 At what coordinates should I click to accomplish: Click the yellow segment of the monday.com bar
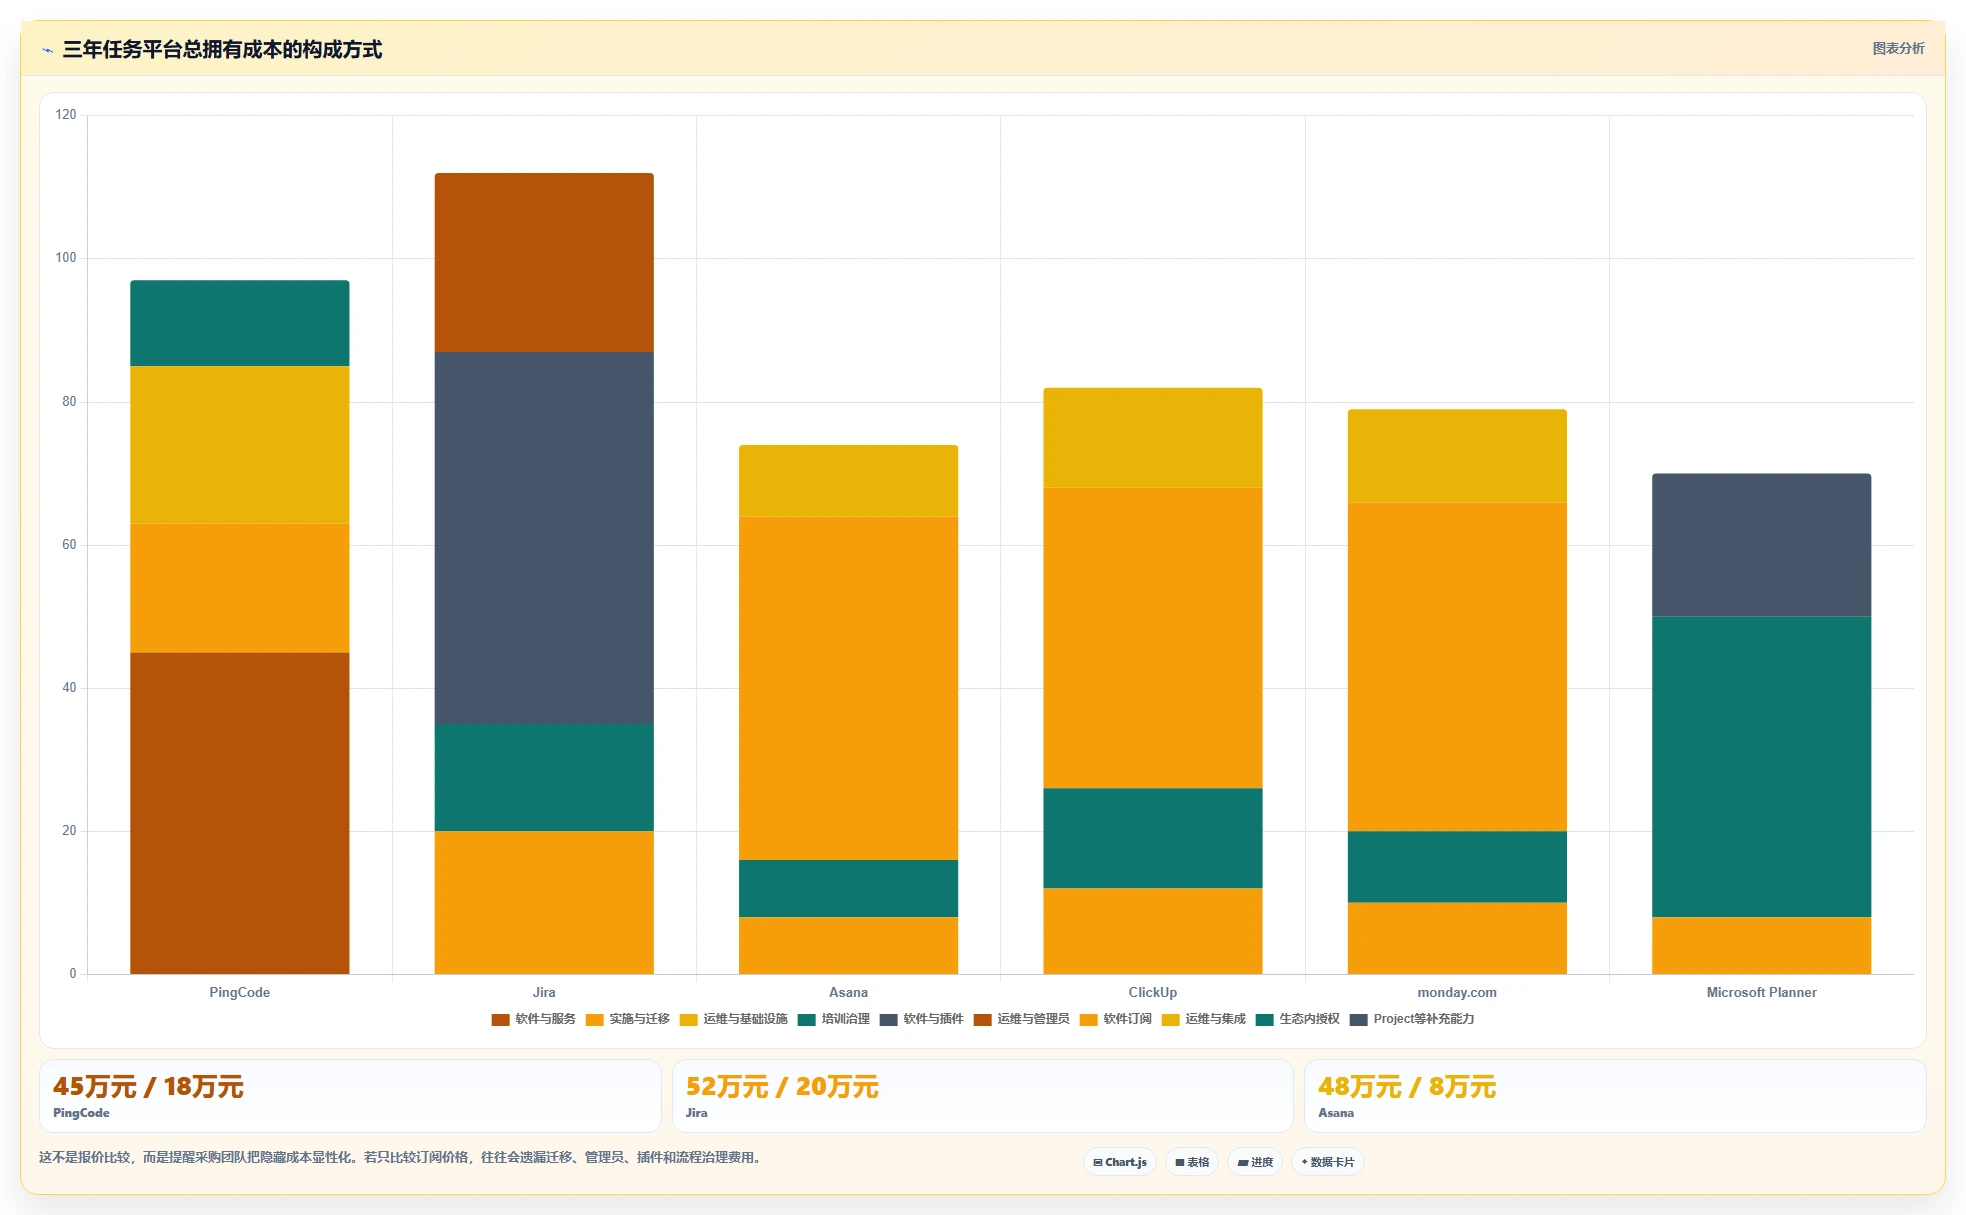pyautogui.click(x=1457, y=456)
